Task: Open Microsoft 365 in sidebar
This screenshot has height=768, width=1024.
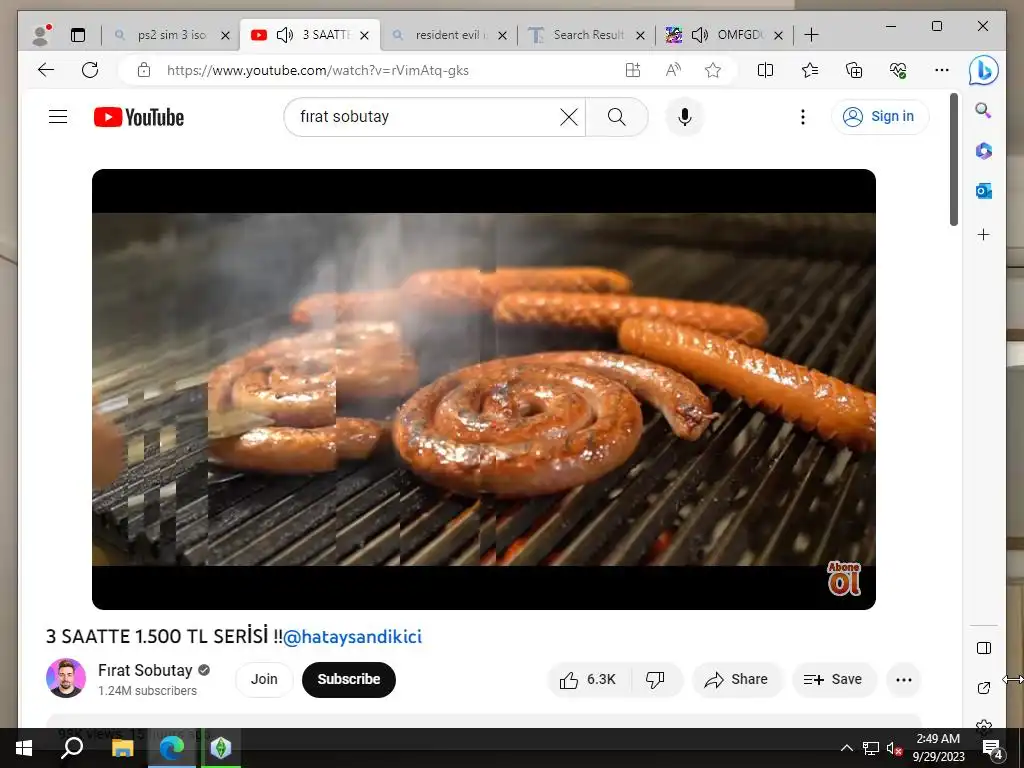Action: pyautogui.click(x=984, y=151)
